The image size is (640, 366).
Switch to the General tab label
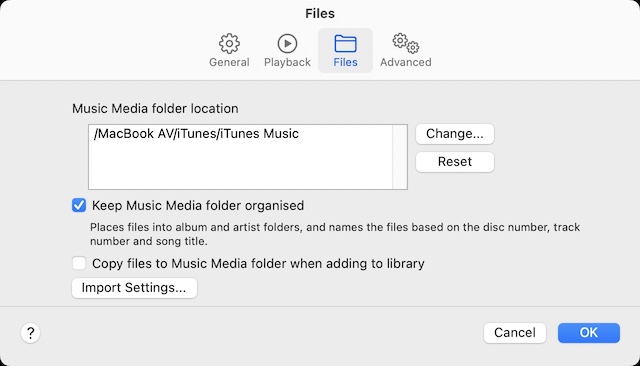(229, 62)
